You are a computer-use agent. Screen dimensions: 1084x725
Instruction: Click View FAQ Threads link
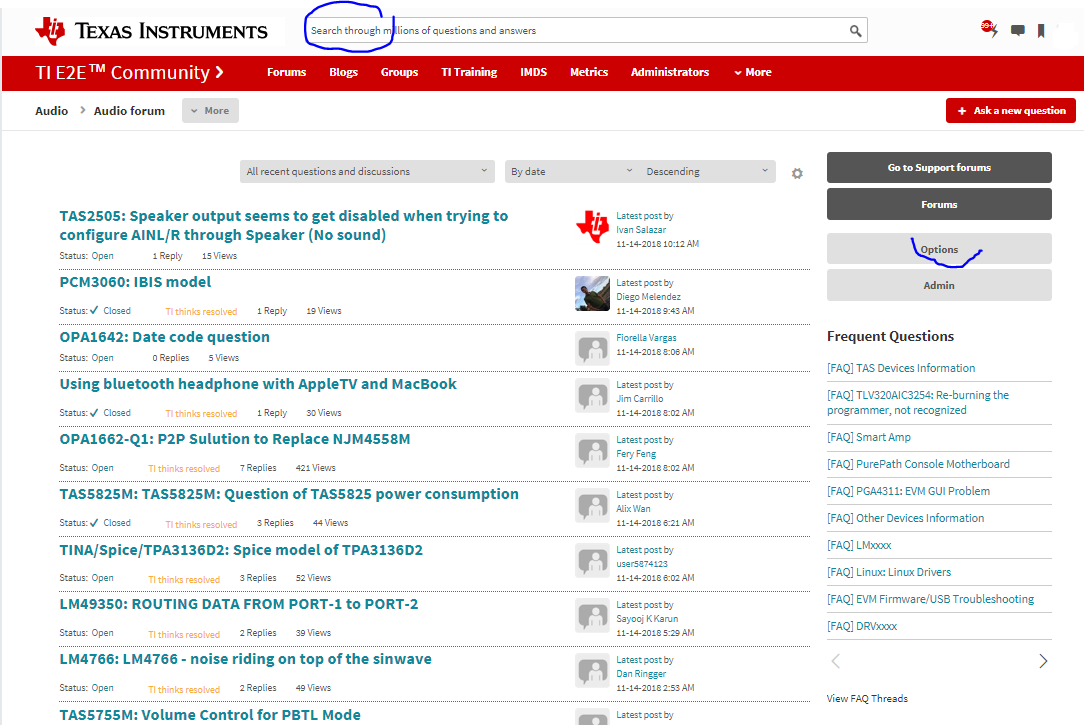[x=867, y=699]
